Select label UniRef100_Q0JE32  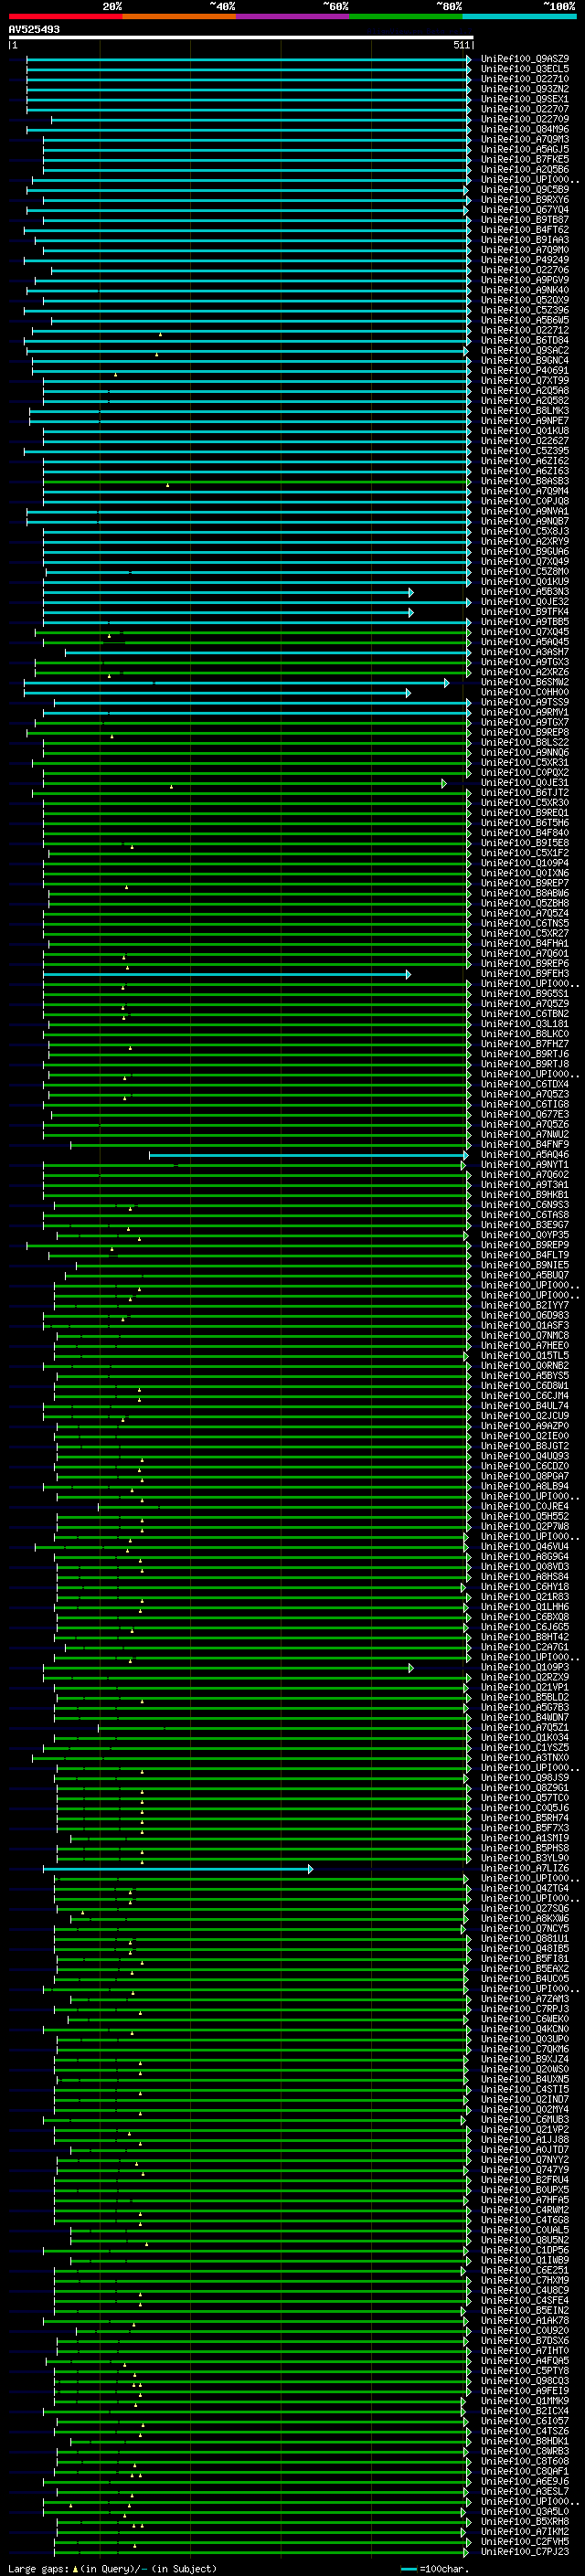524,602
